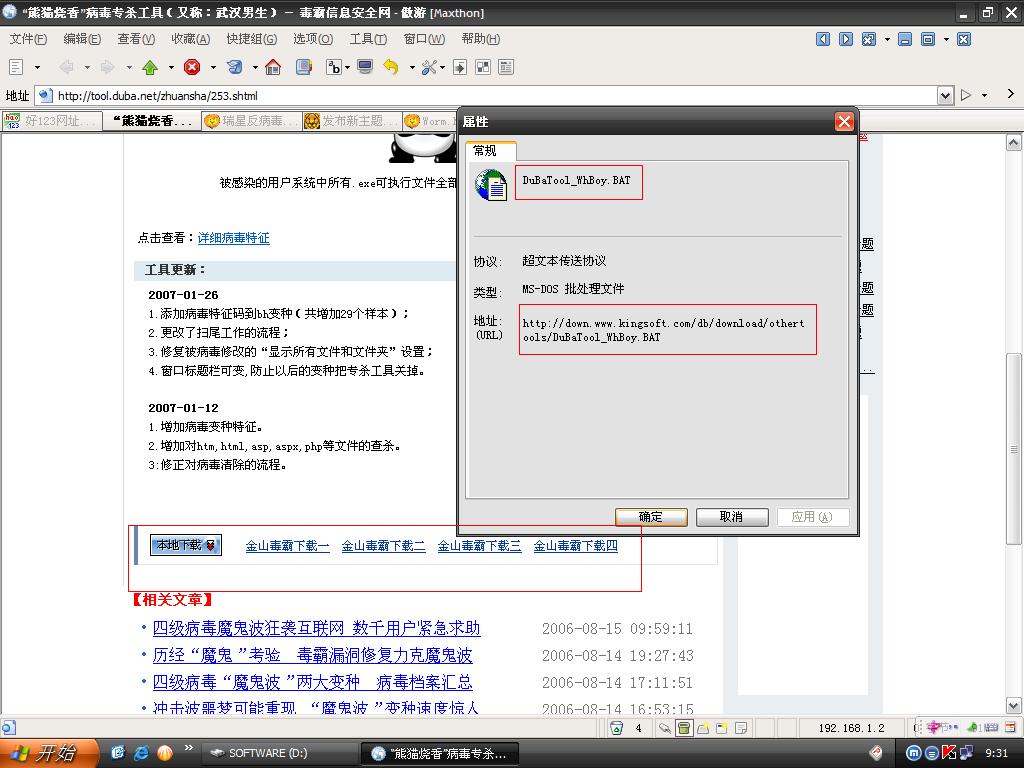Viewport: 1024px width, 768px height.
Task: Click the Maxthon tray icon in system tray
Action: pos(914,753)
